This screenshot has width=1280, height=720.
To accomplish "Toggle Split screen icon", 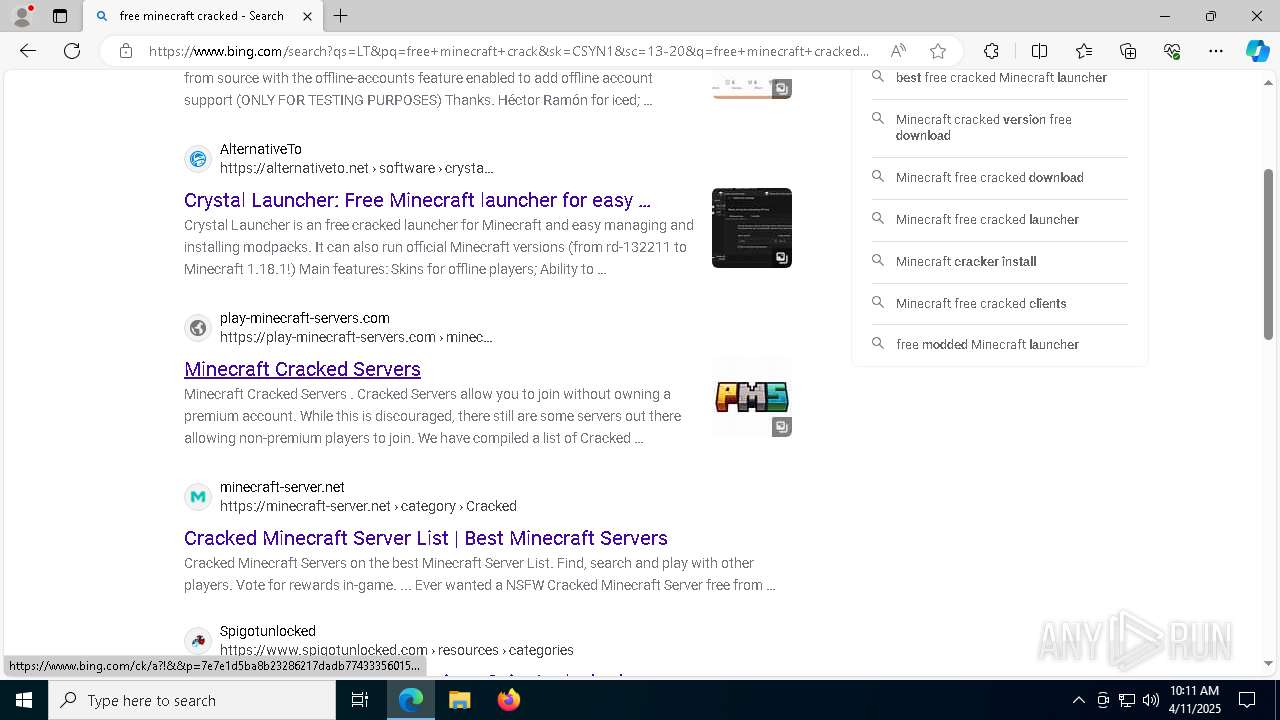I will (x=1039, y=51).
